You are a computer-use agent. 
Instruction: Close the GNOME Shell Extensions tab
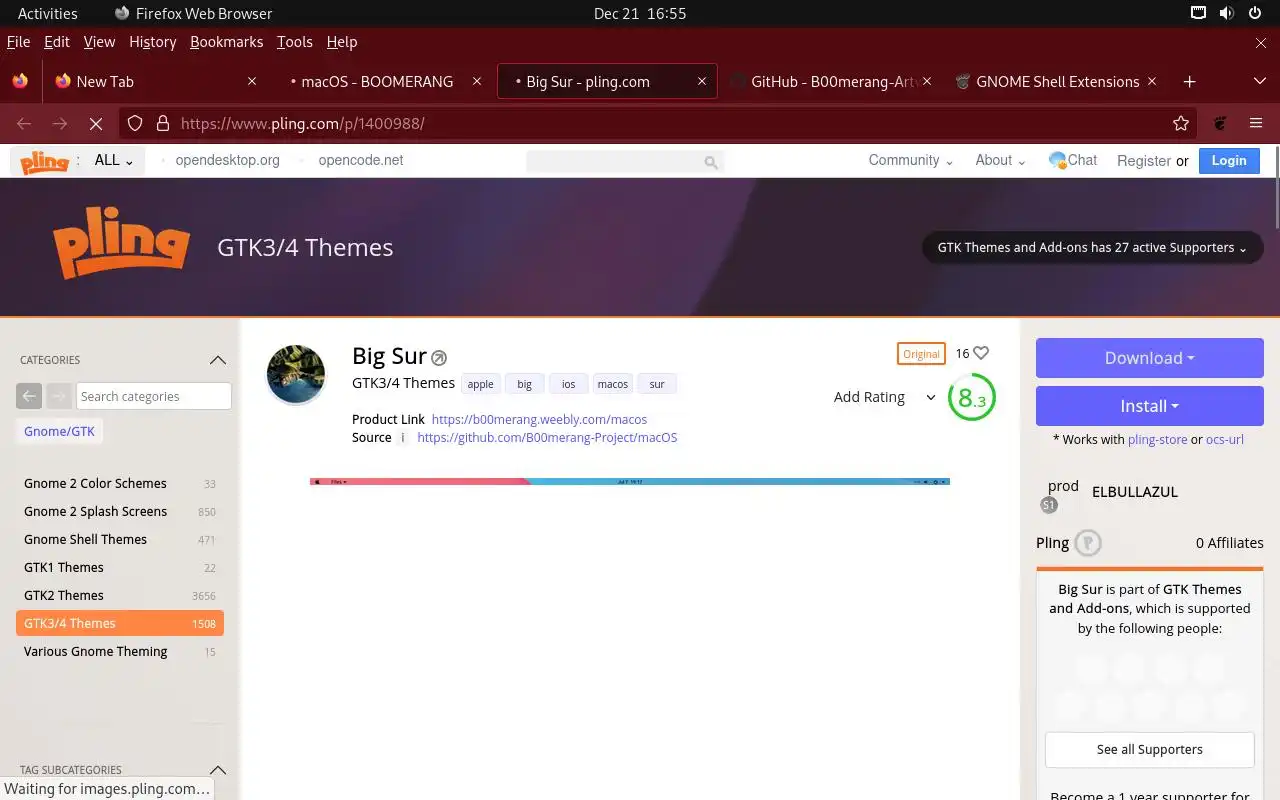coord(1152,81)
